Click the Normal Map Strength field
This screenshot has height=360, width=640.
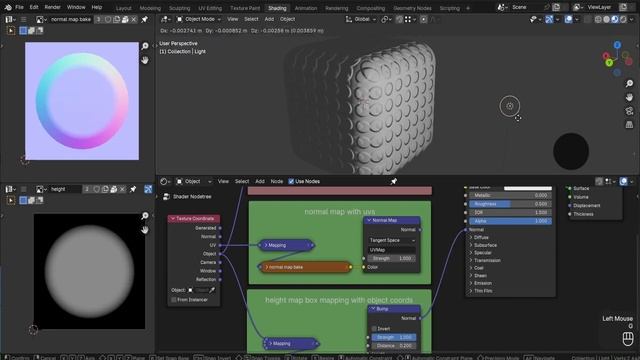pyautogui.click(x=392, y=258)
